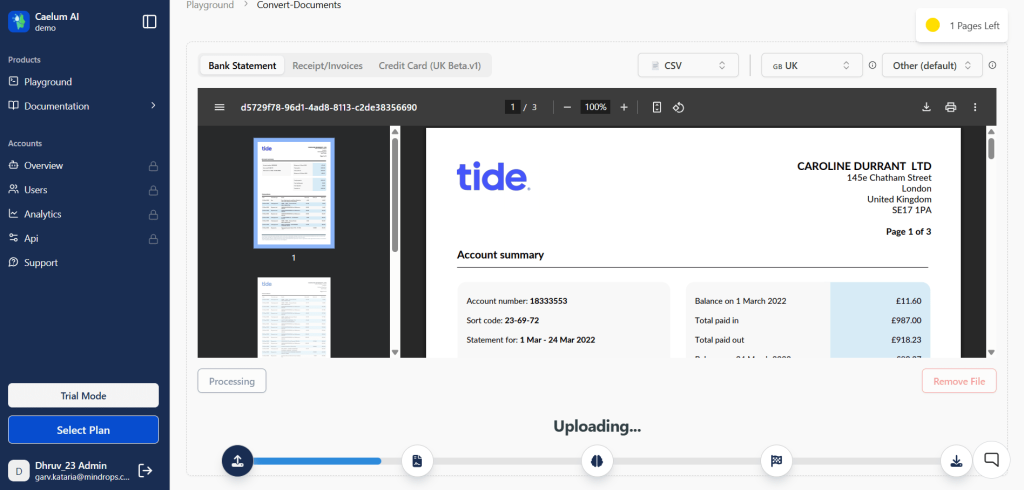Click the brain AI step icon
This screenshot has width=1024, height=490.
(x=597, y=461)
